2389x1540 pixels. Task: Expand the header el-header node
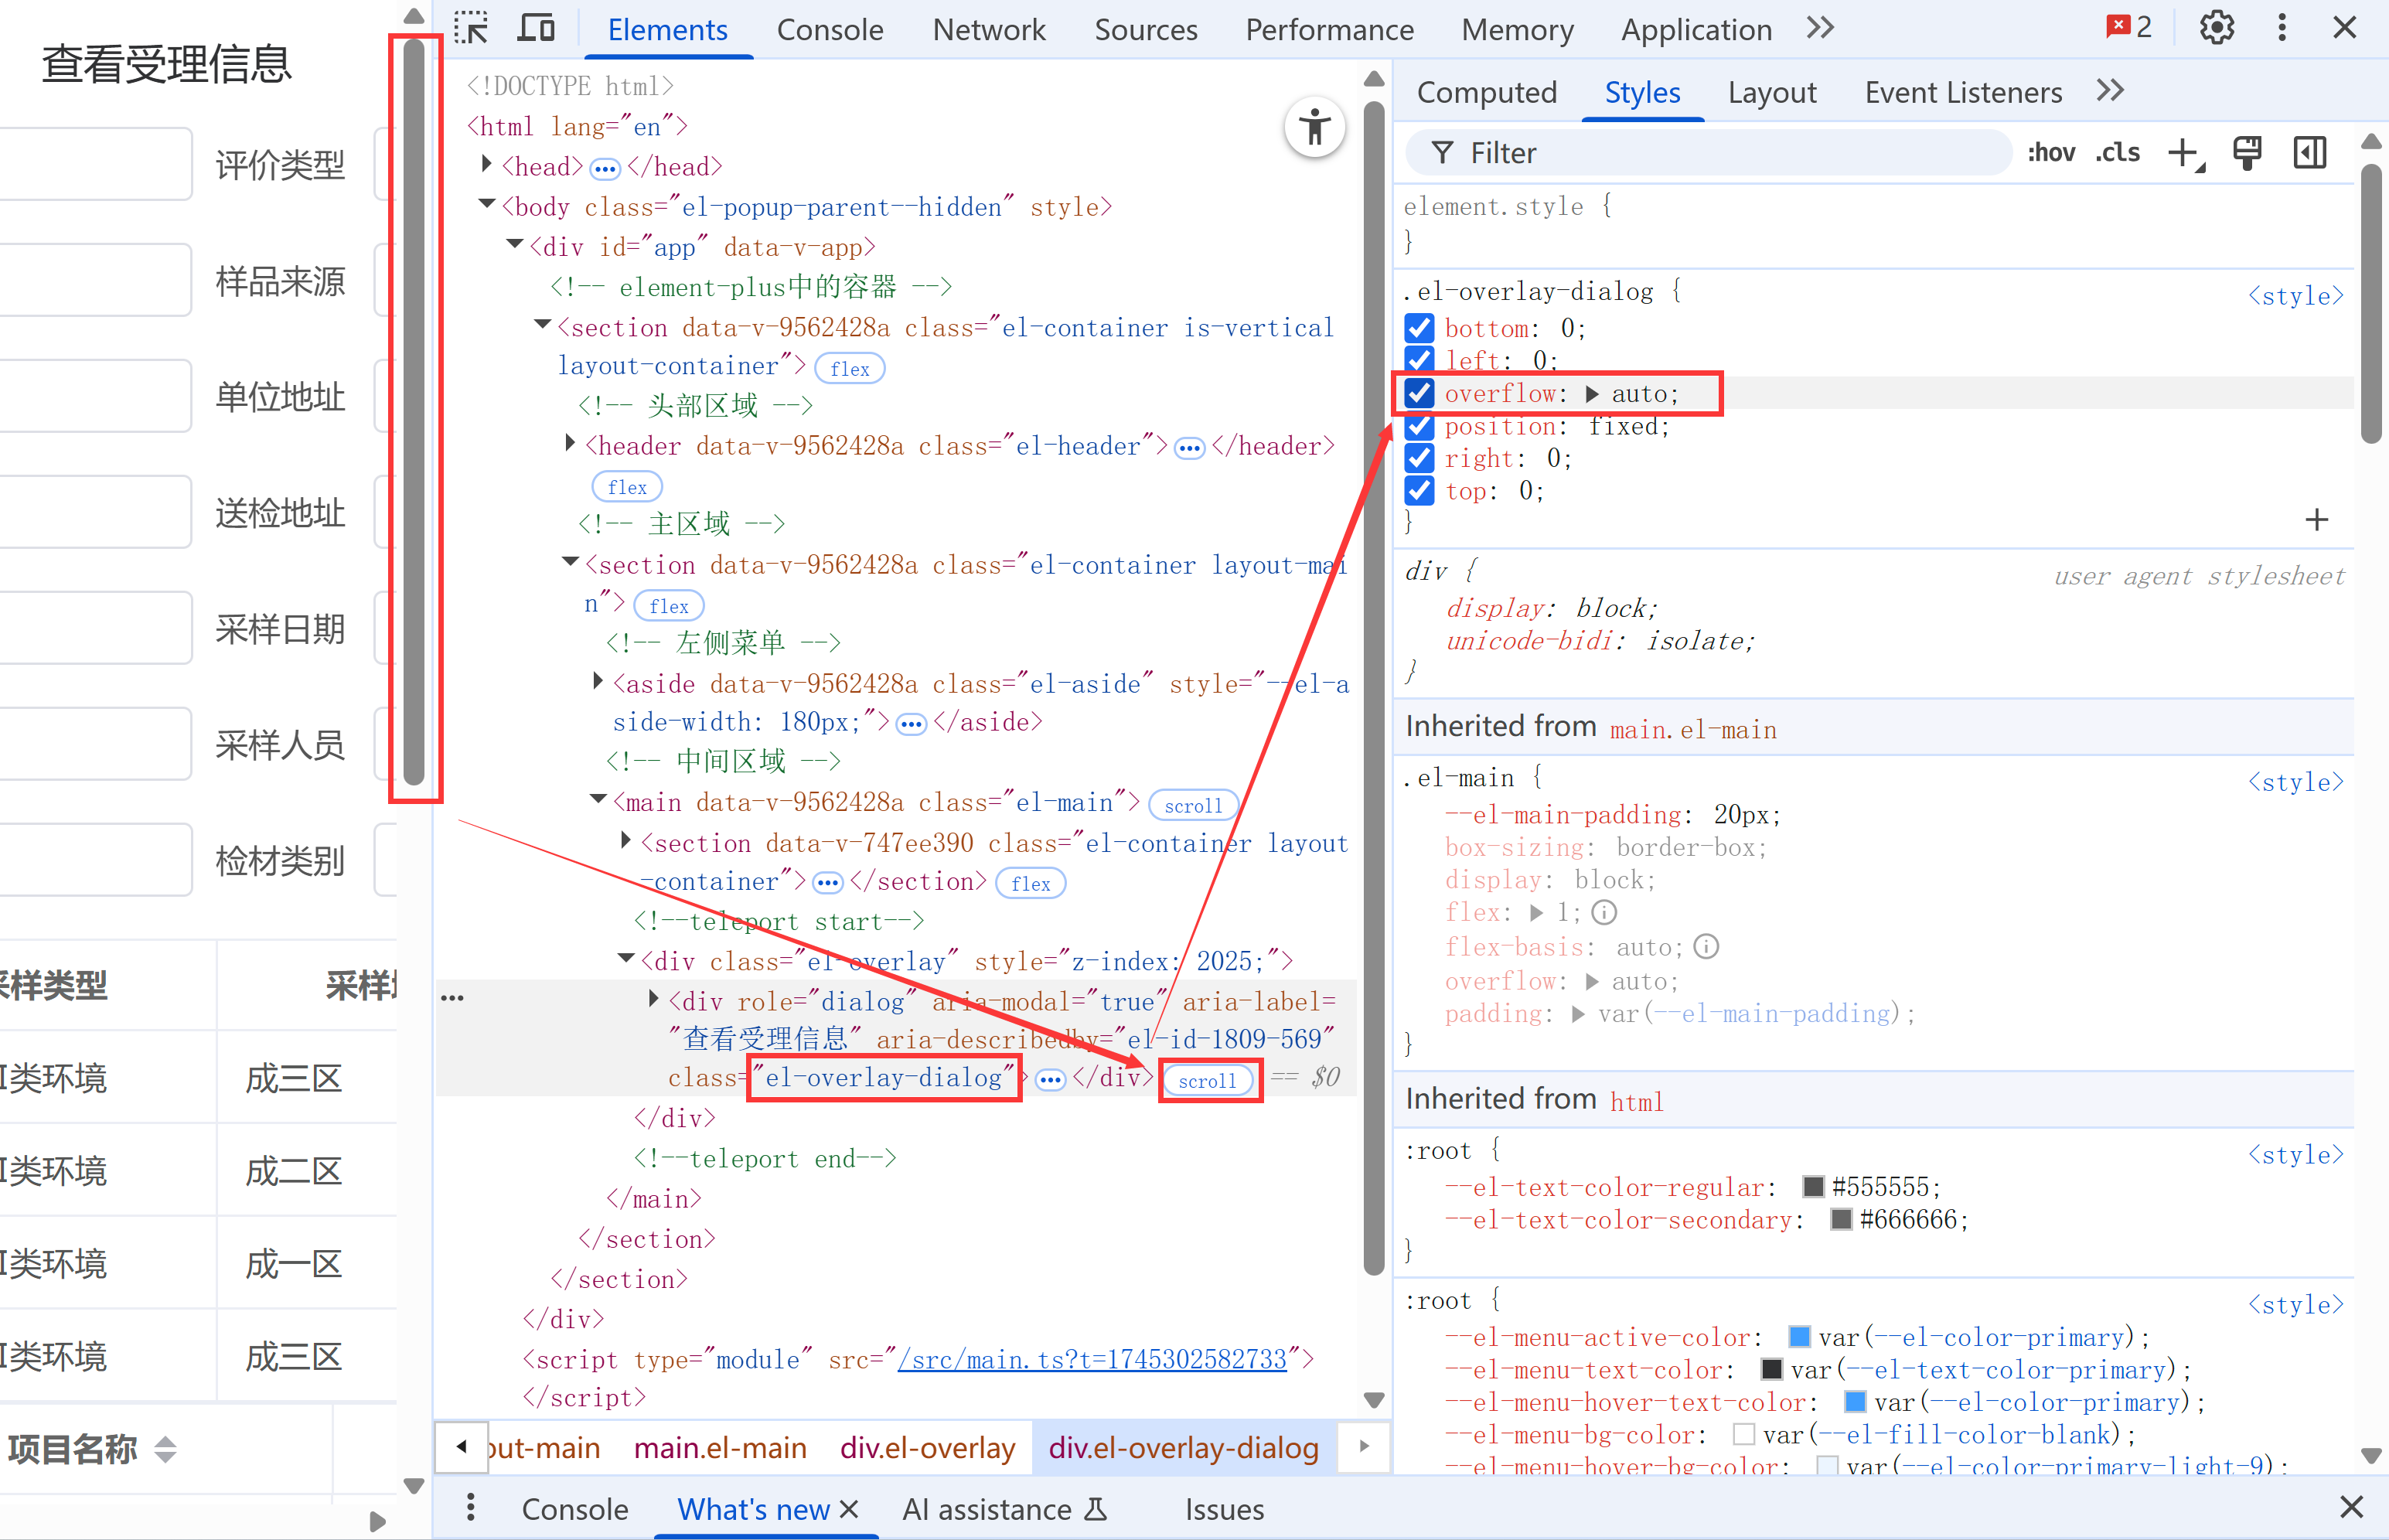pos(570,443)
